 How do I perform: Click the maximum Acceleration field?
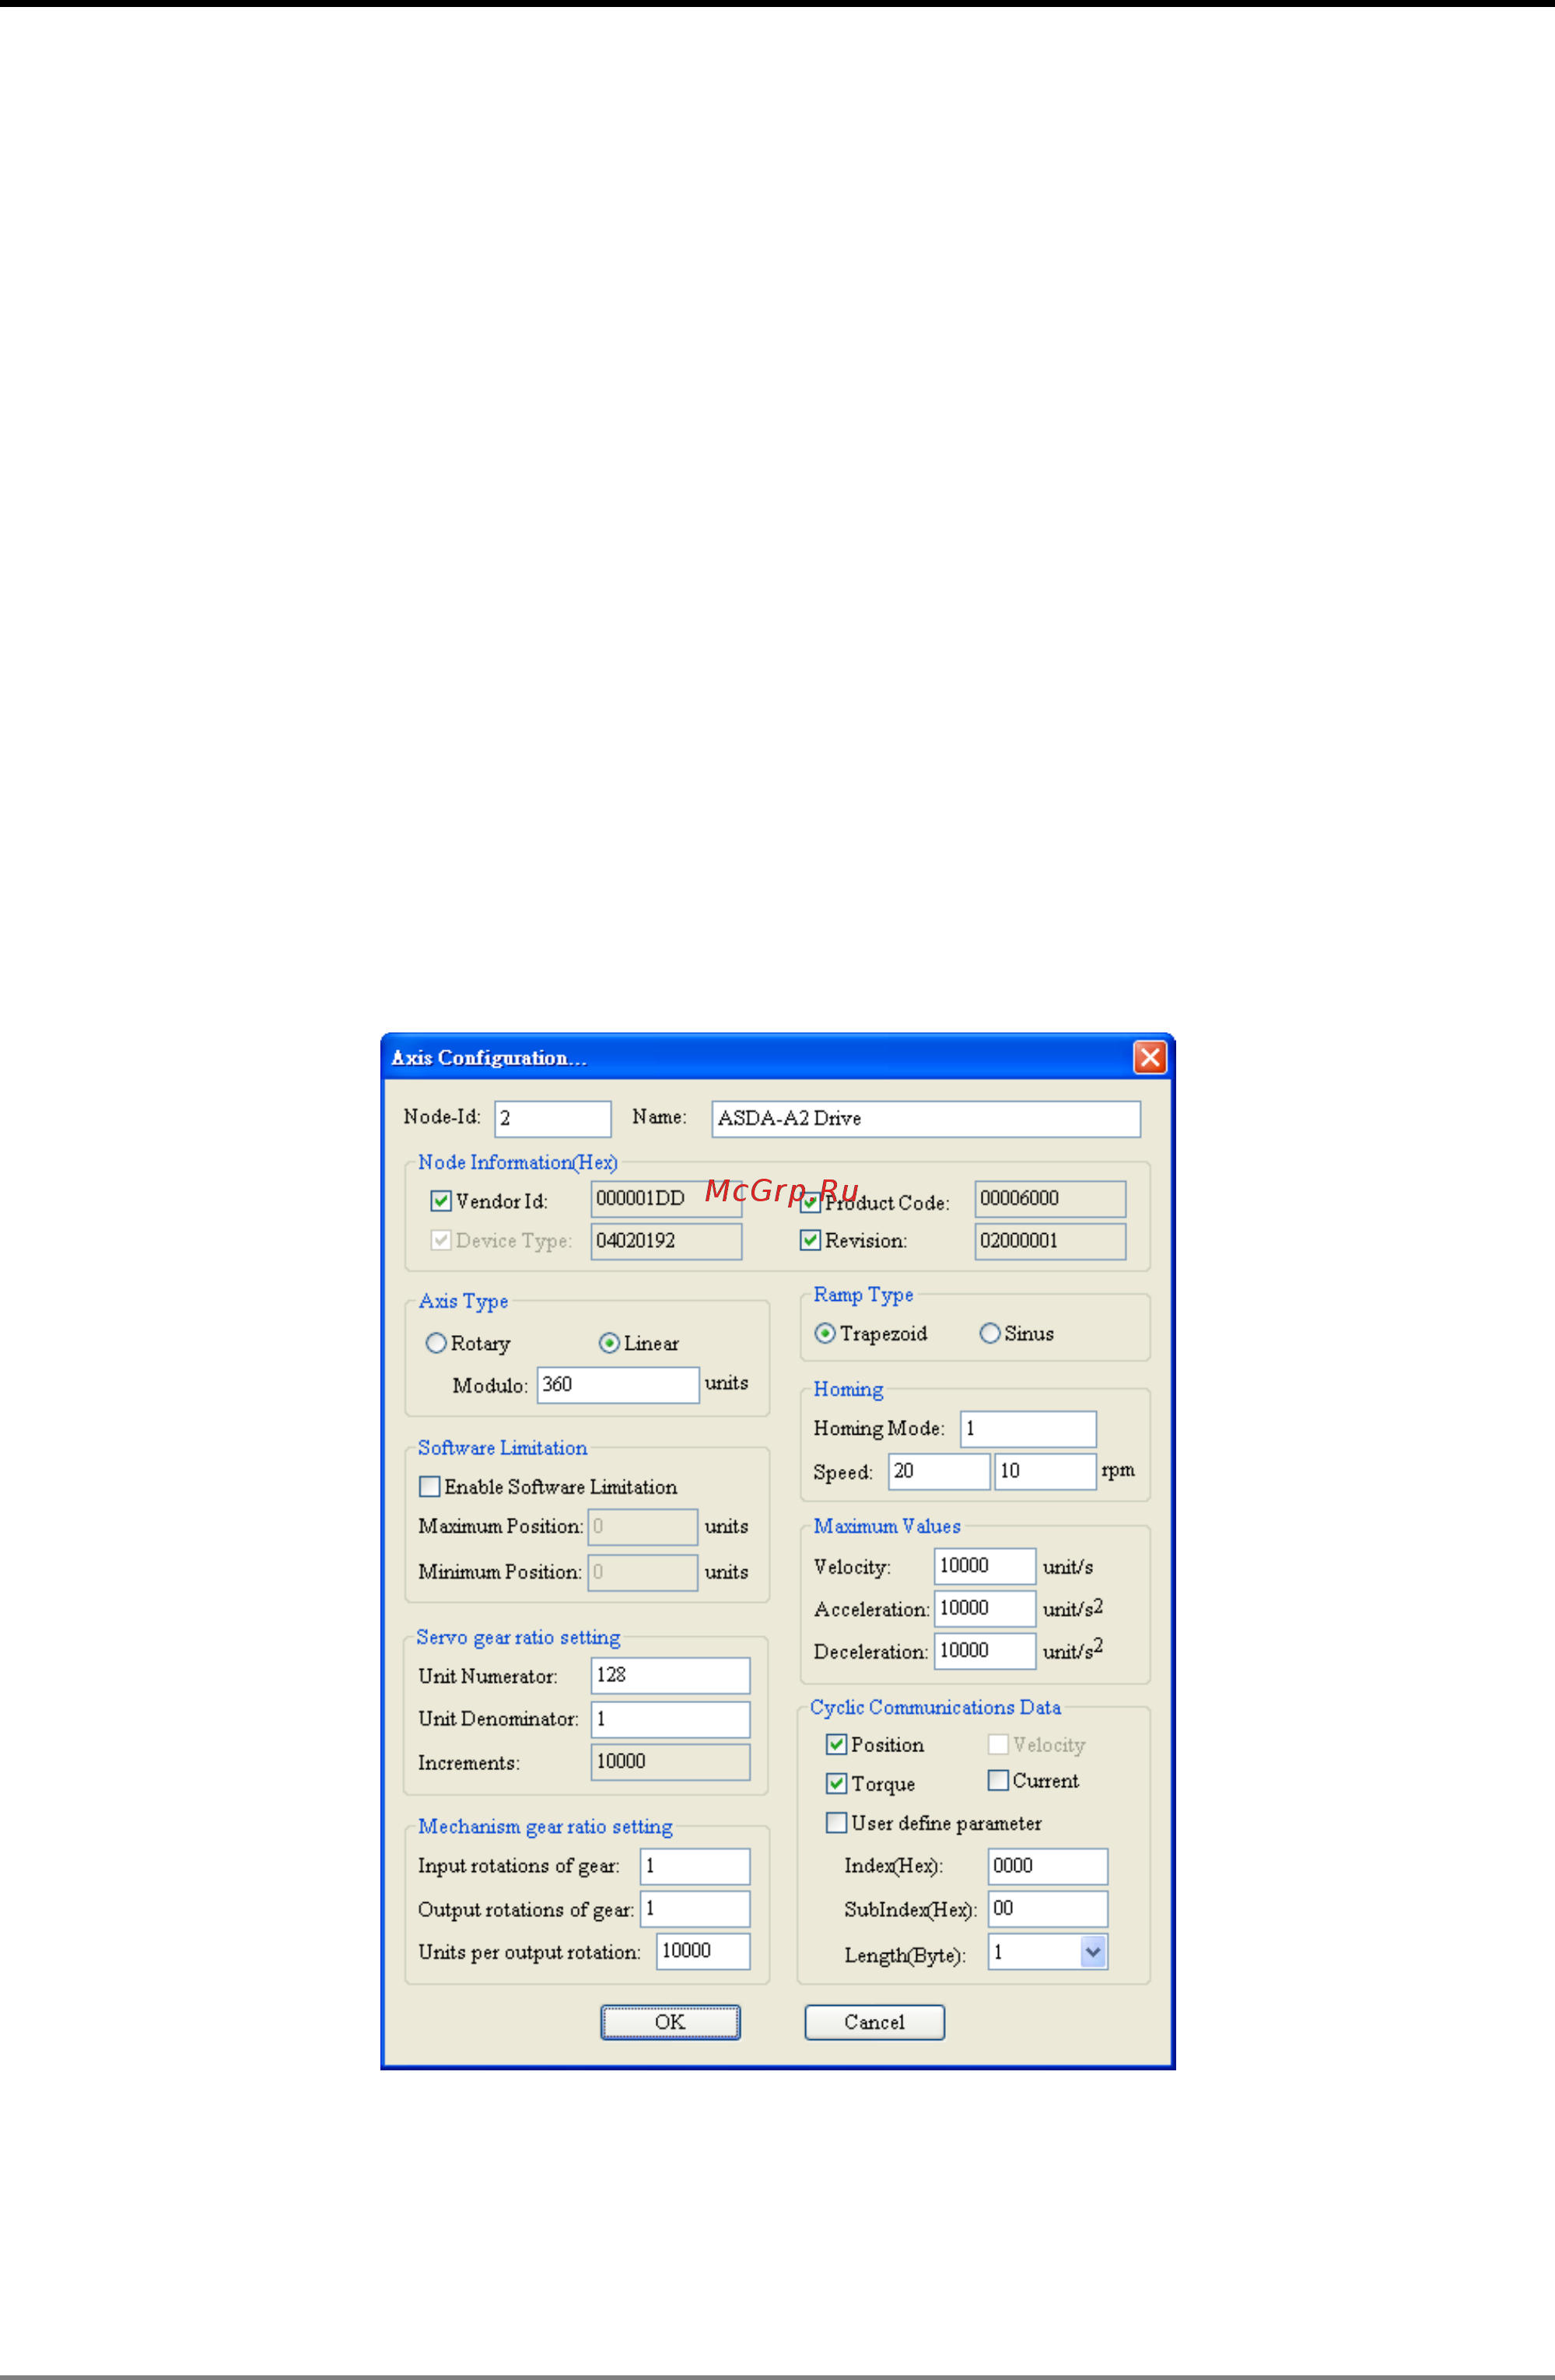click(x=985, y=1608)
